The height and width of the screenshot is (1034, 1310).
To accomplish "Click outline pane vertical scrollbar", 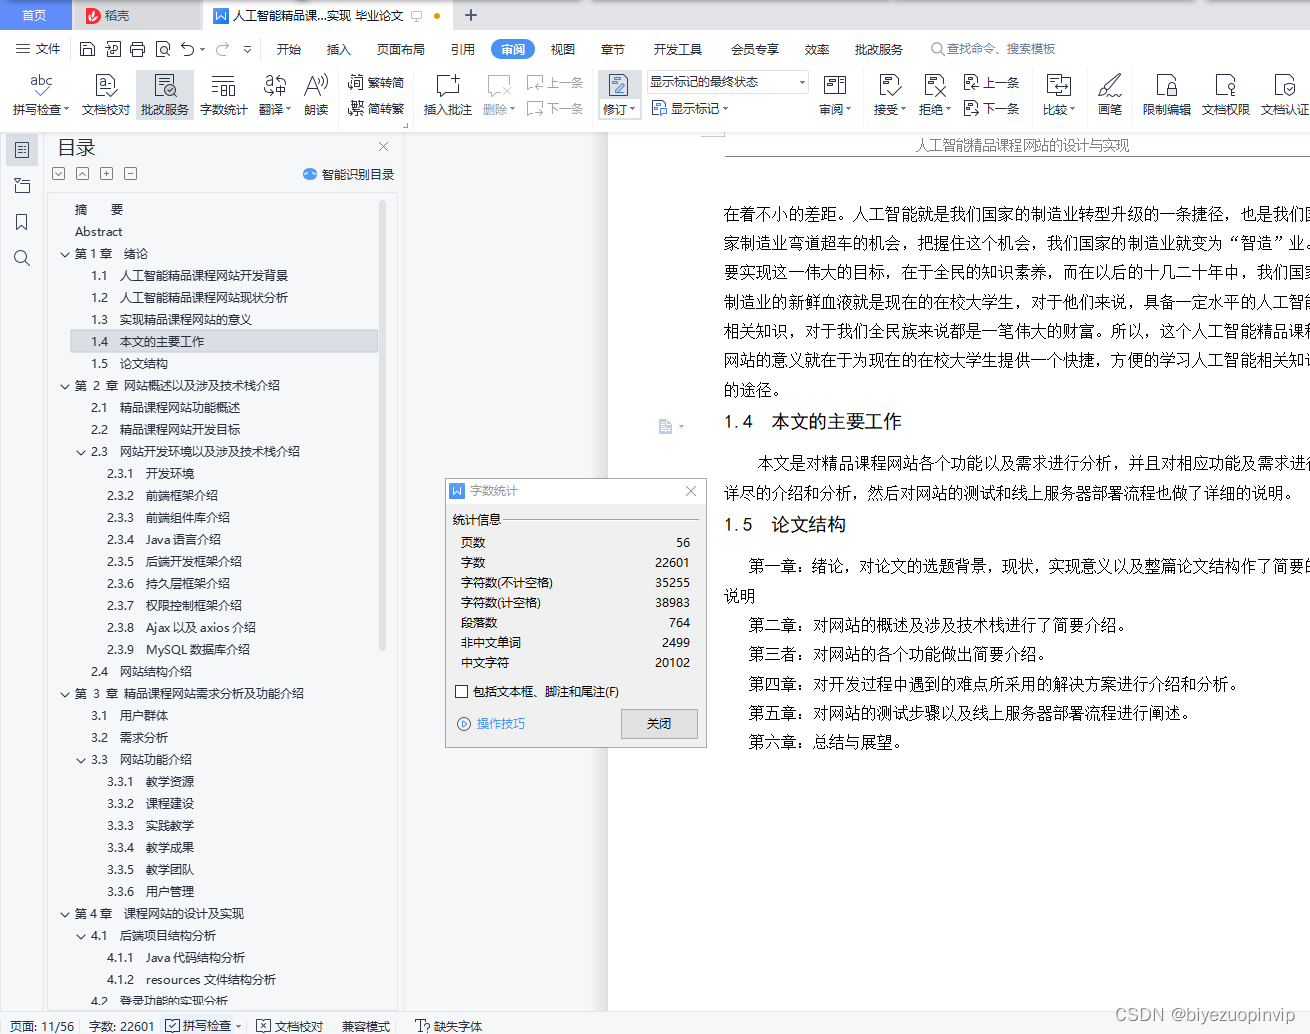I will coord(382,425).
